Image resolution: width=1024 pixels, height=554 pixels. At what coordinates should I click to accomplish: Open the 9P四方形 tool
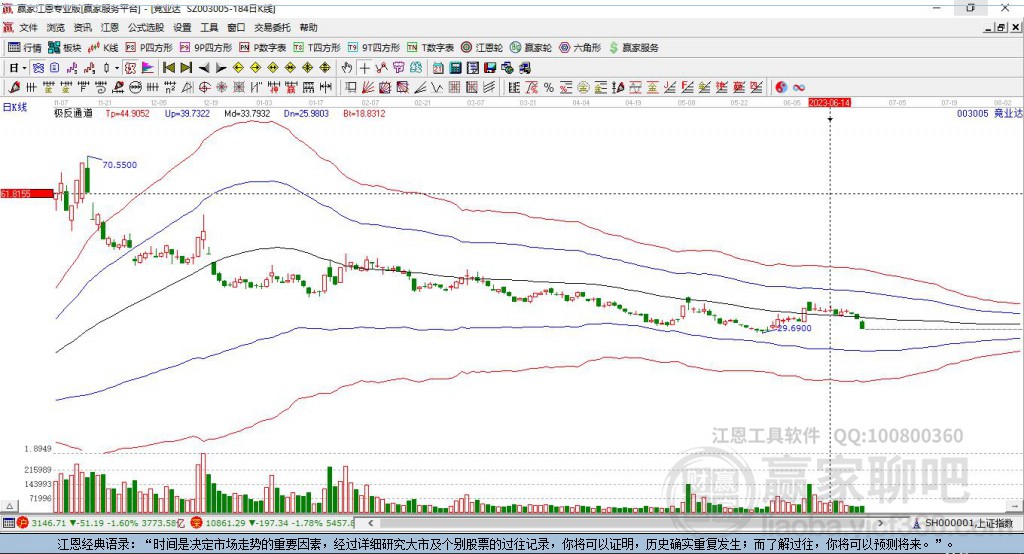point(206,48)
